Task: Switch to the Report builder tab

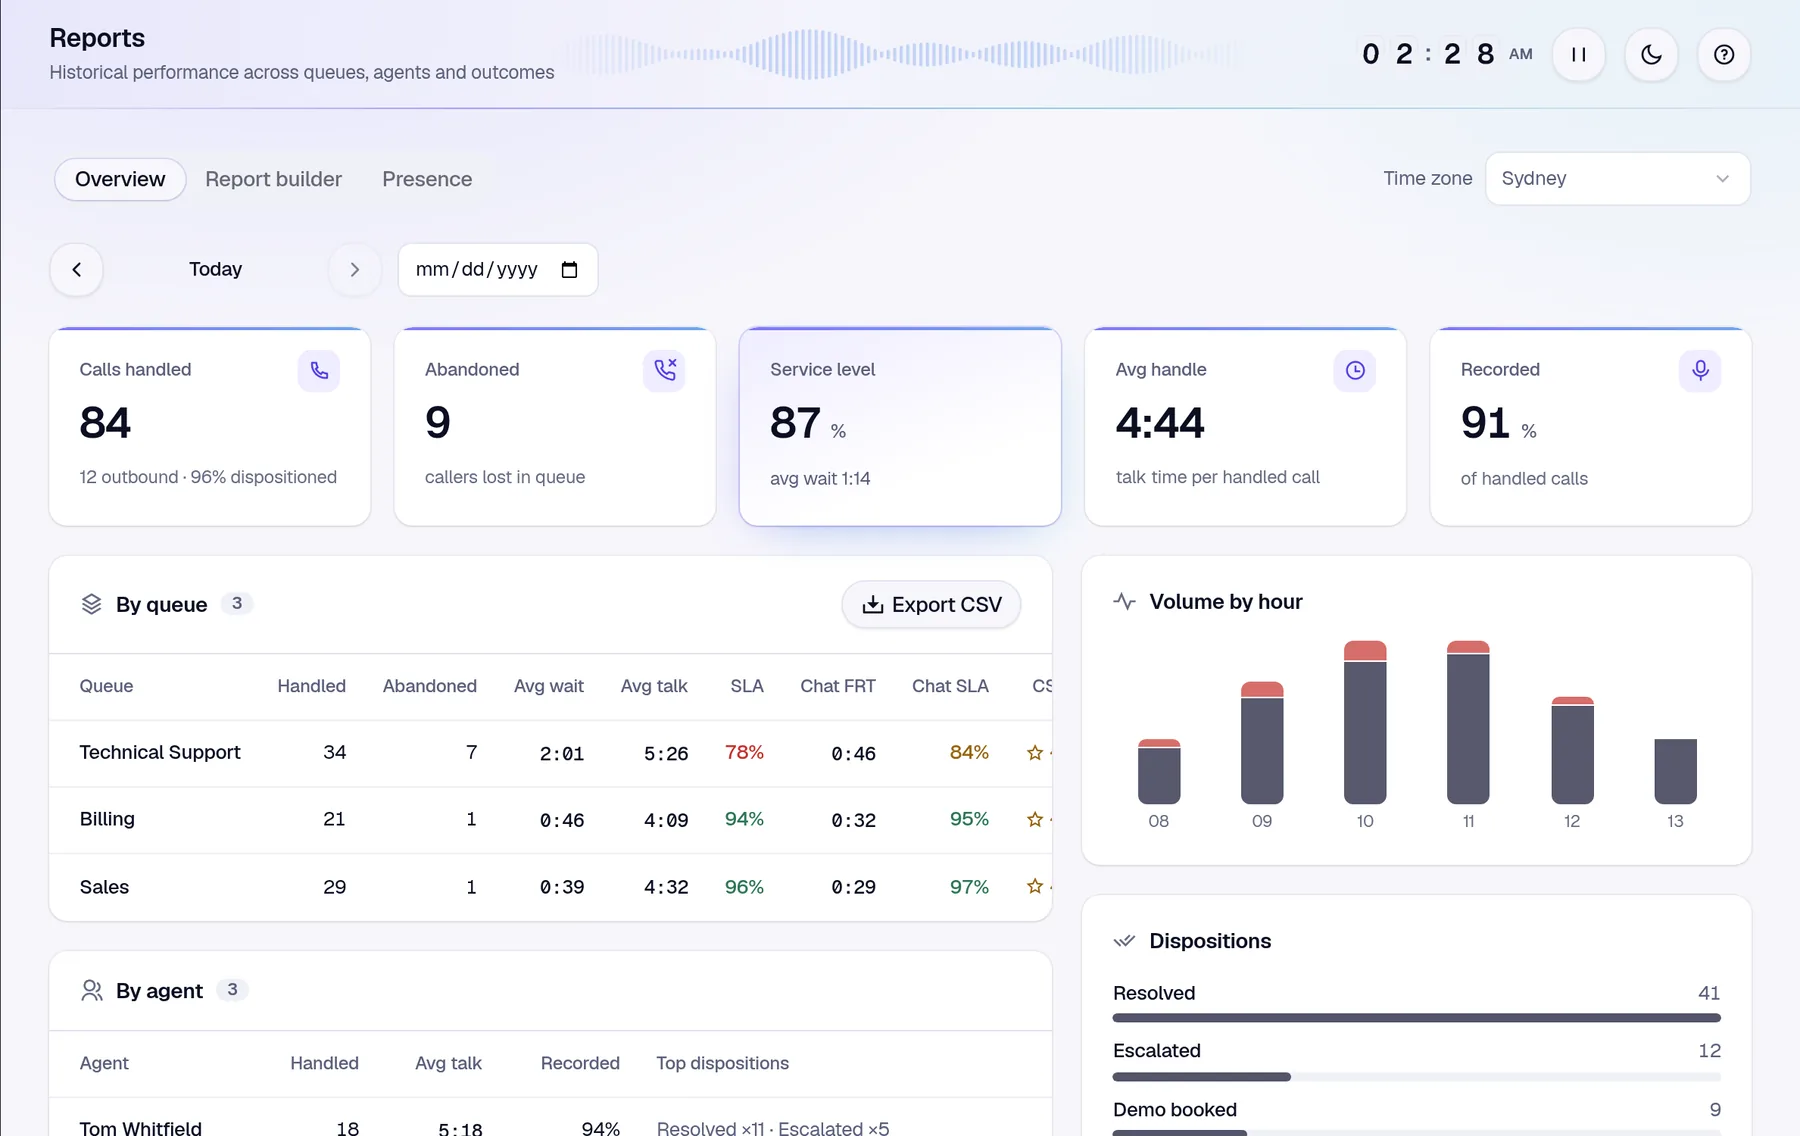Action: [x=273, y=179]
